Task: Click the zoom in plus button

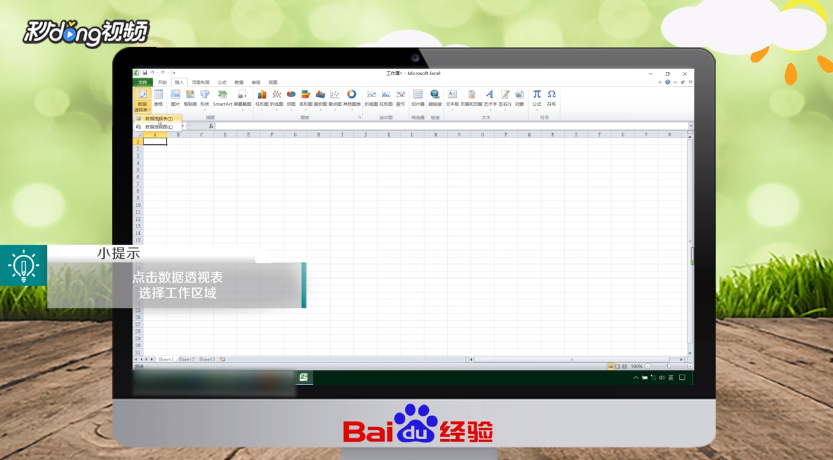Action: (690, 367)
